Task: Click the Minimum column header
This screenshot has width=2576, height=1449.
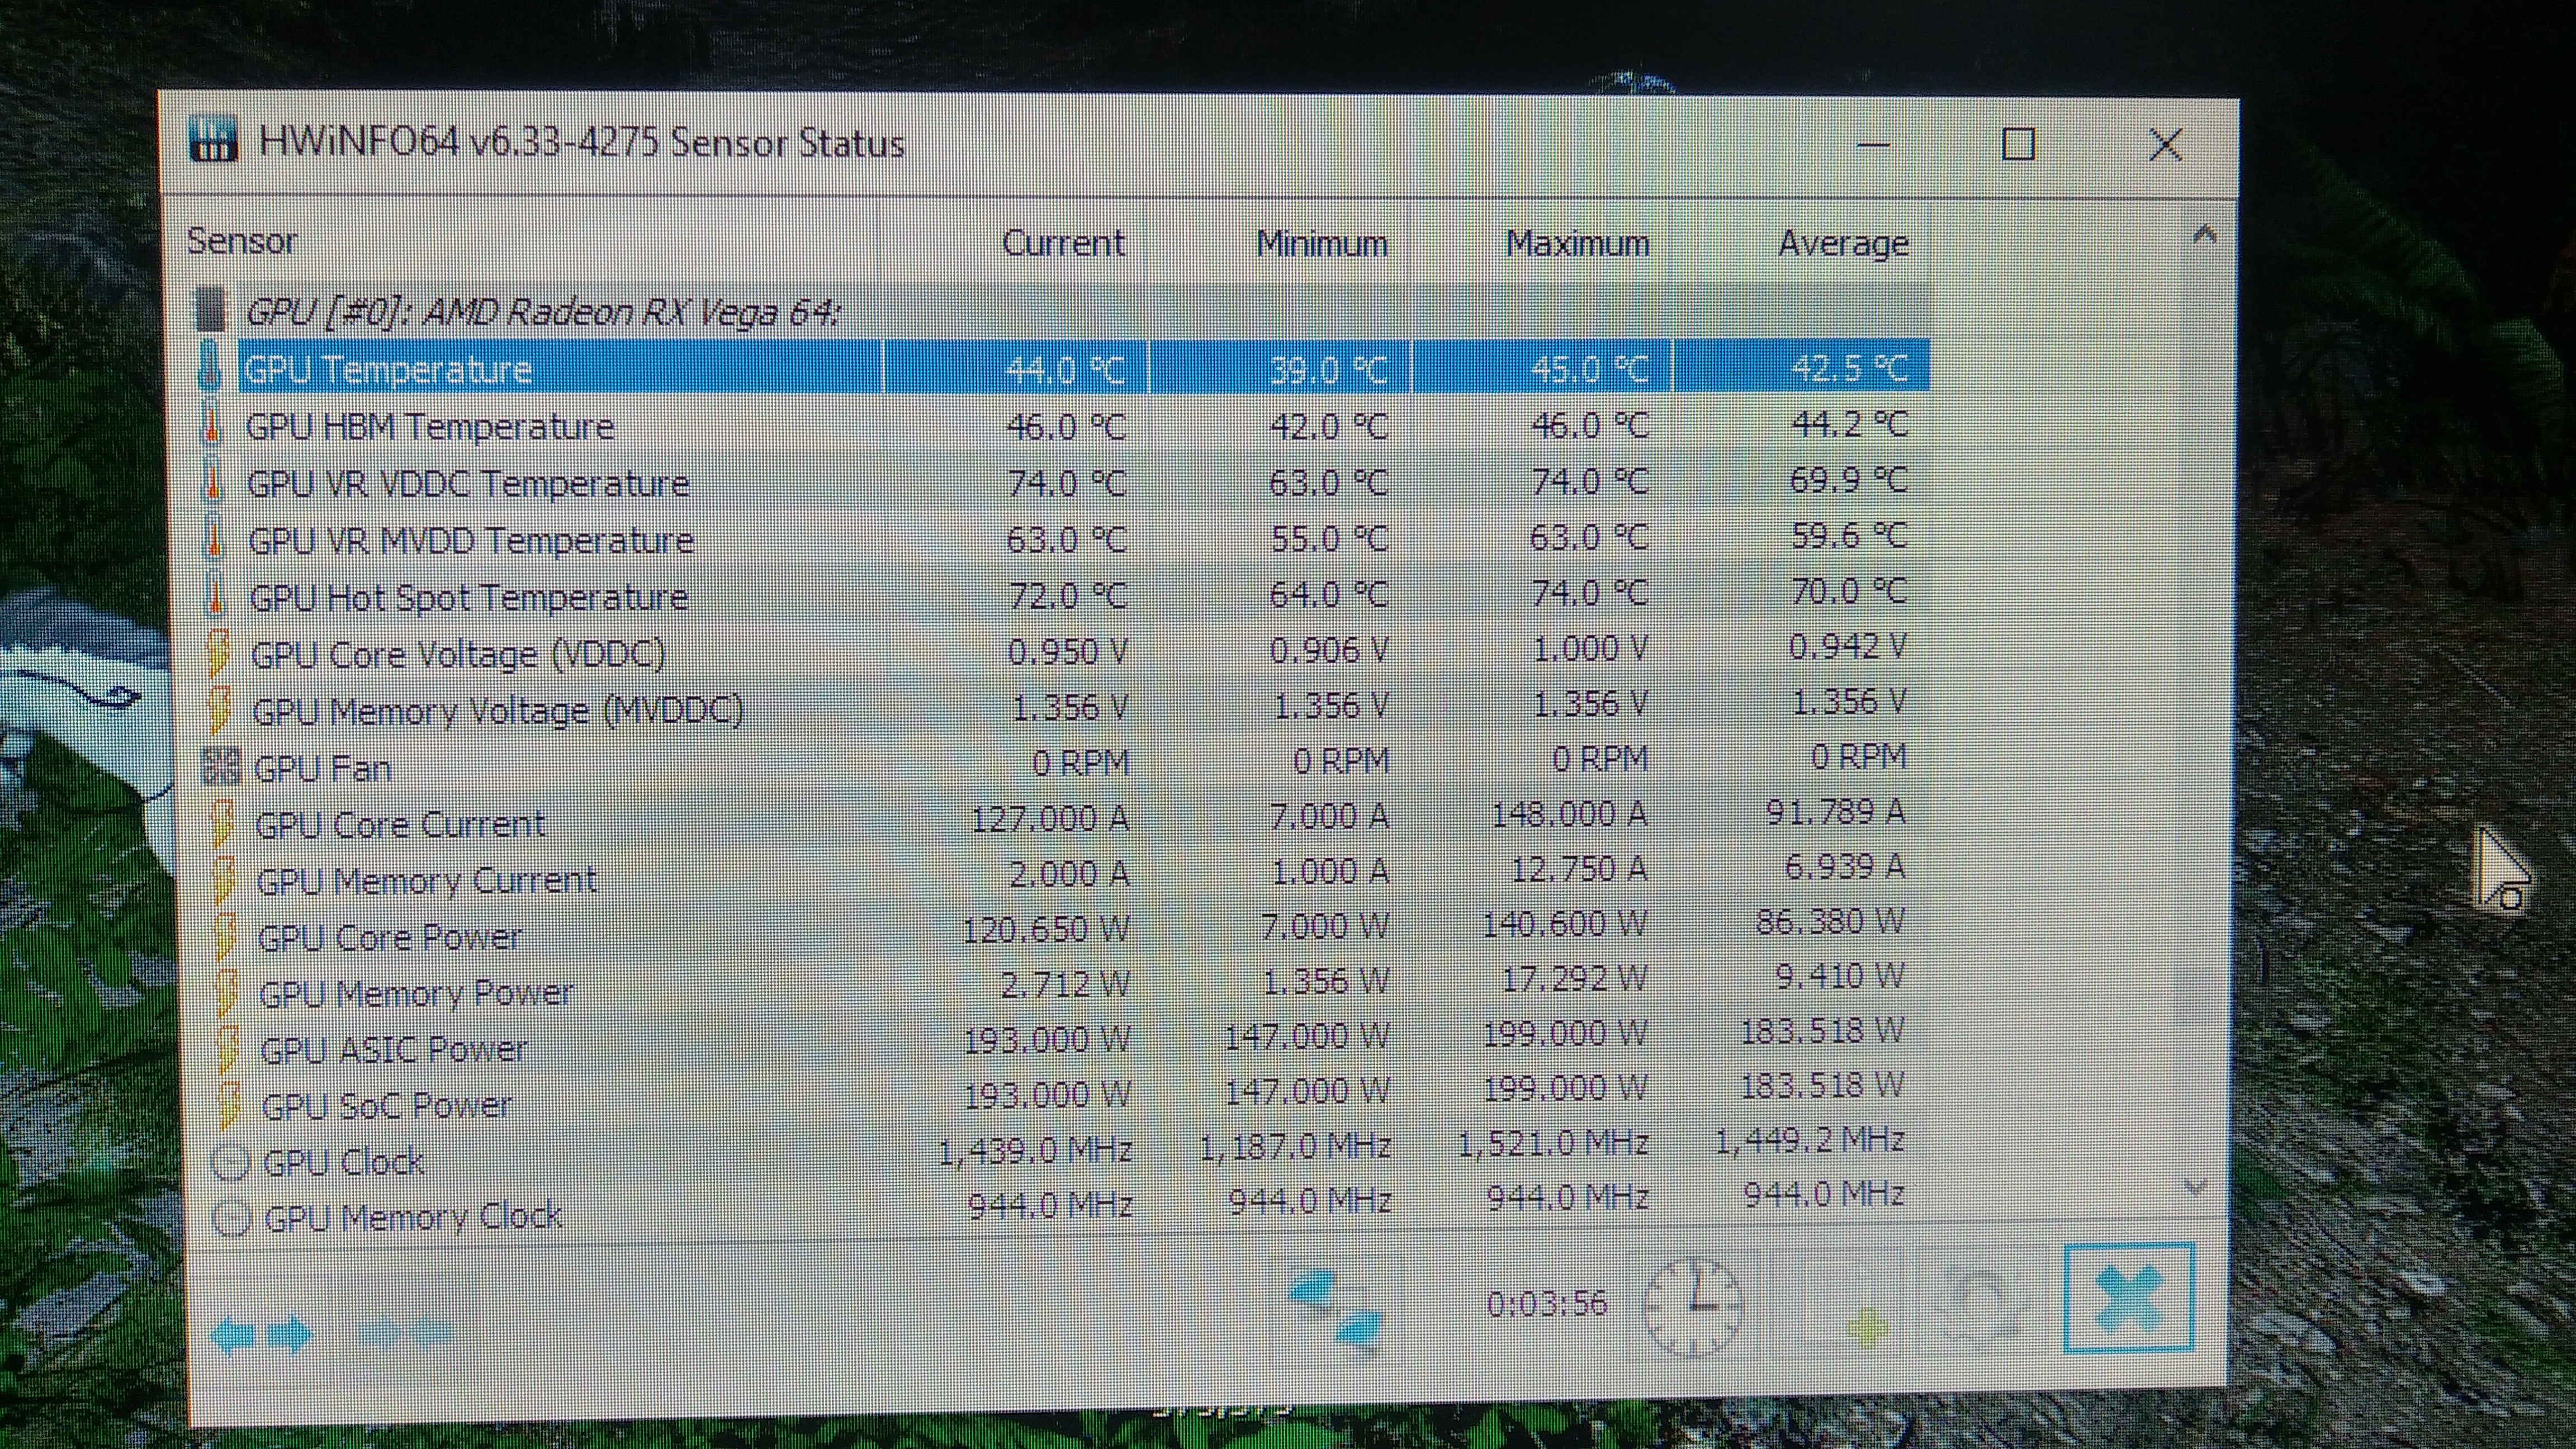Action: point(1322,244)
